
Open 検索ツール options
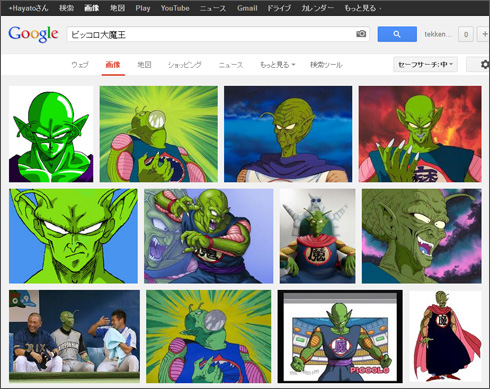[x=326, y=65]
